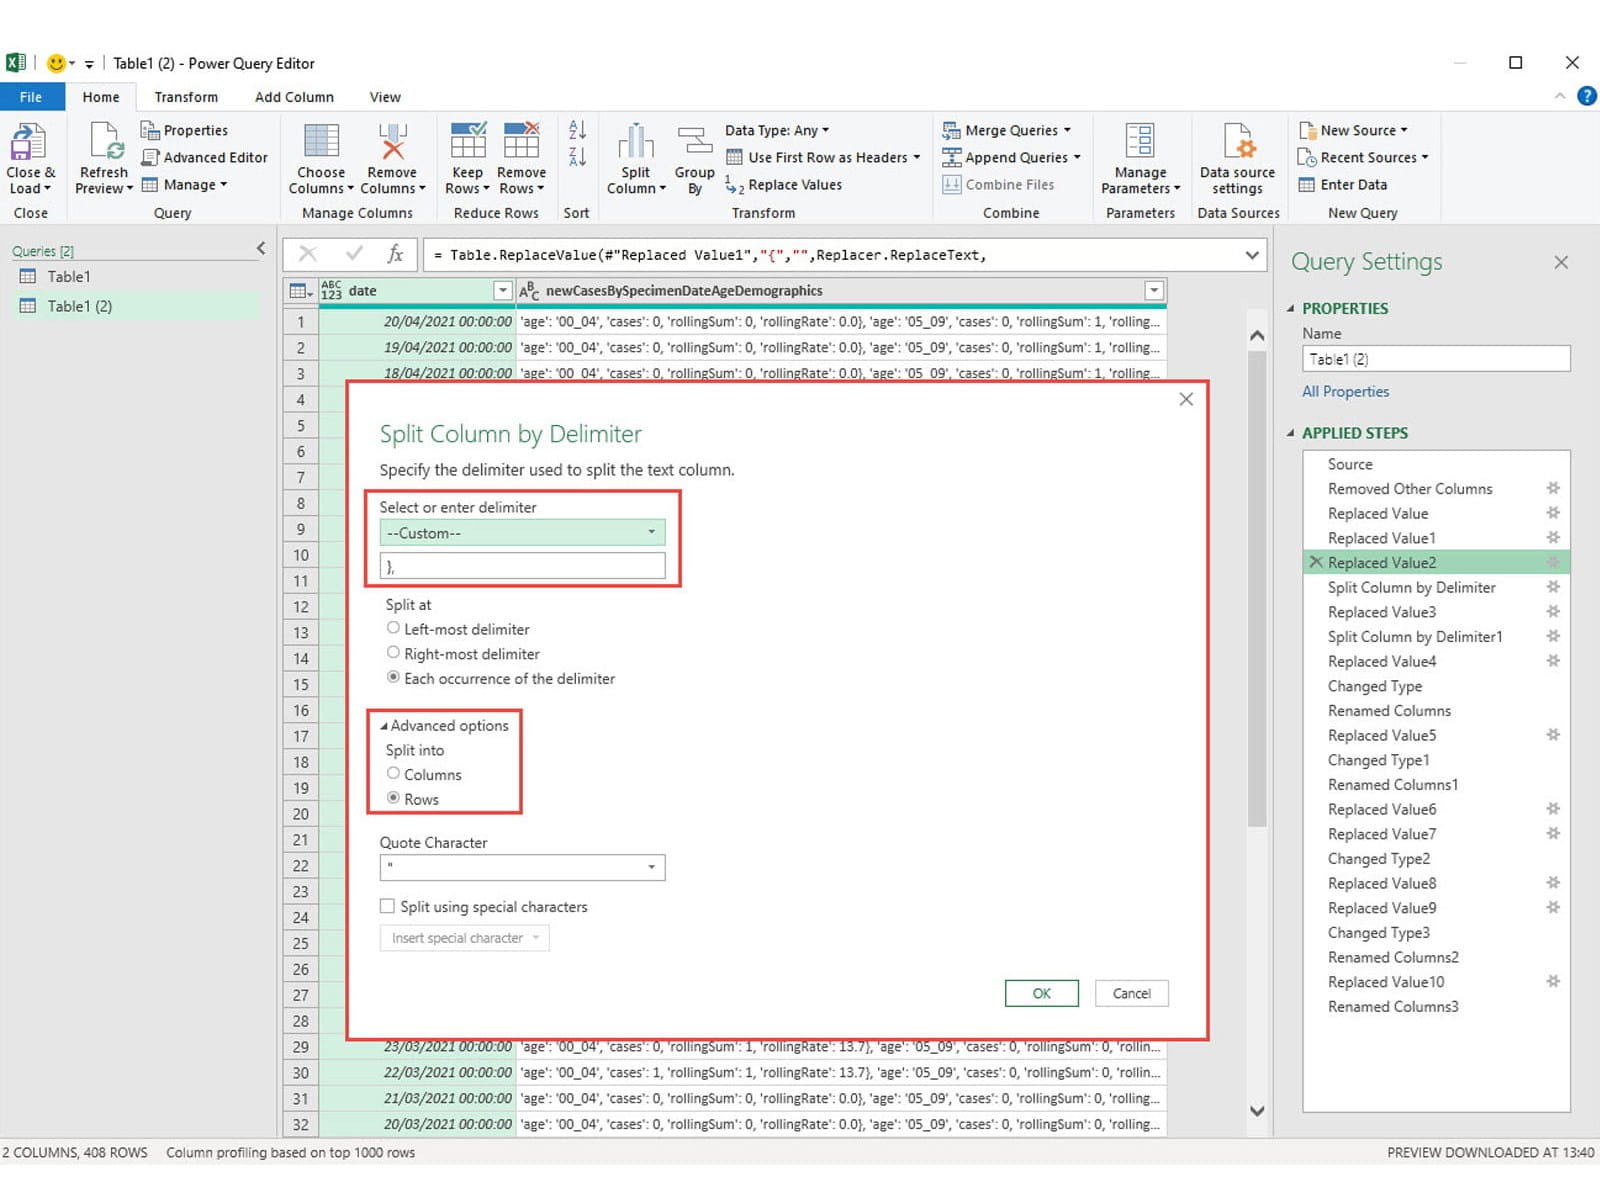The image size is (1600, 1200).
Task: Open the Add Column tab
Action: tap(294, 97)
